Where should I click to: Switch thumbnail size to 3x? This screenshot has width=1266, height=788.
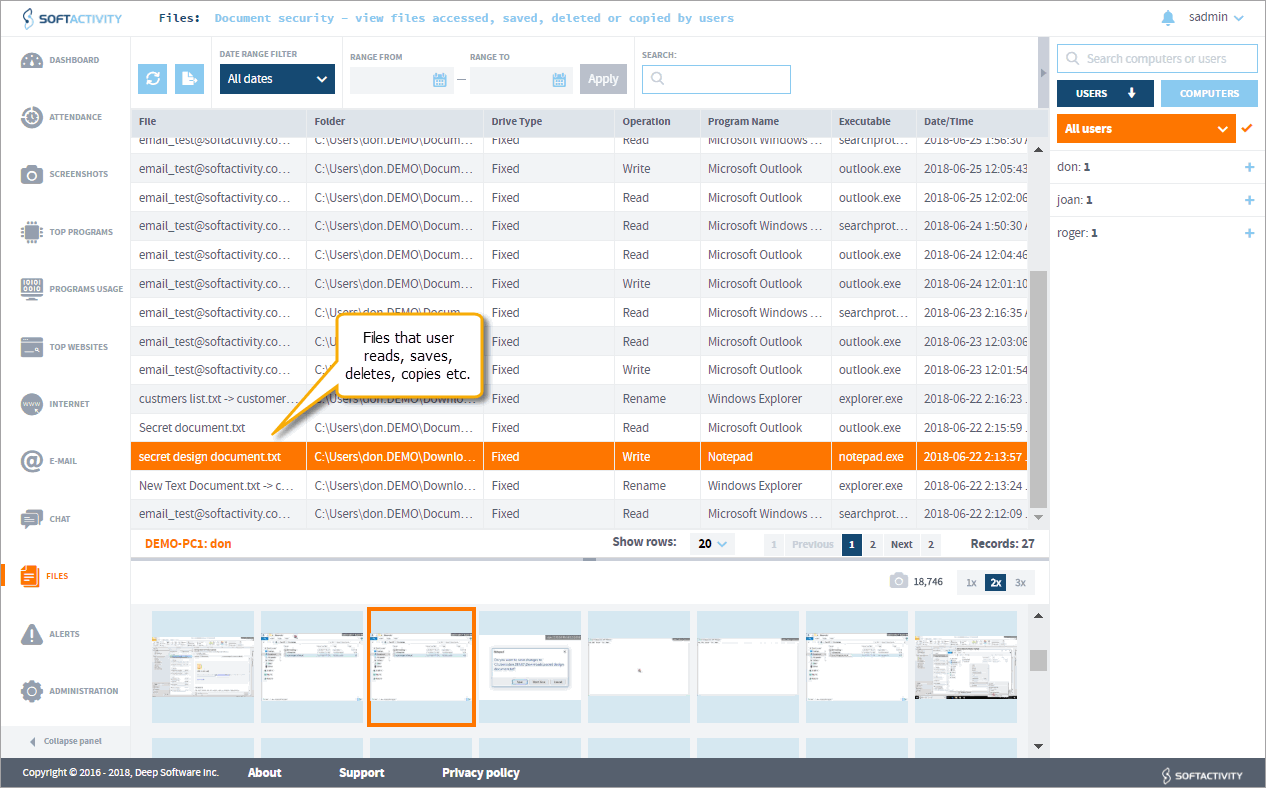tap(1020, 583)
